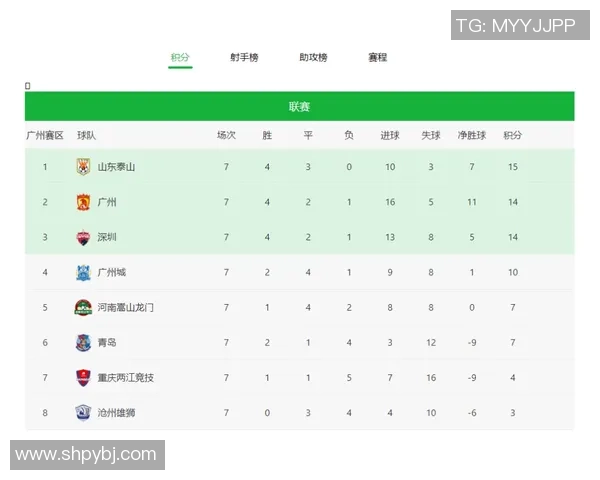Open the 助攻榜 assists tab

(313, 58)
